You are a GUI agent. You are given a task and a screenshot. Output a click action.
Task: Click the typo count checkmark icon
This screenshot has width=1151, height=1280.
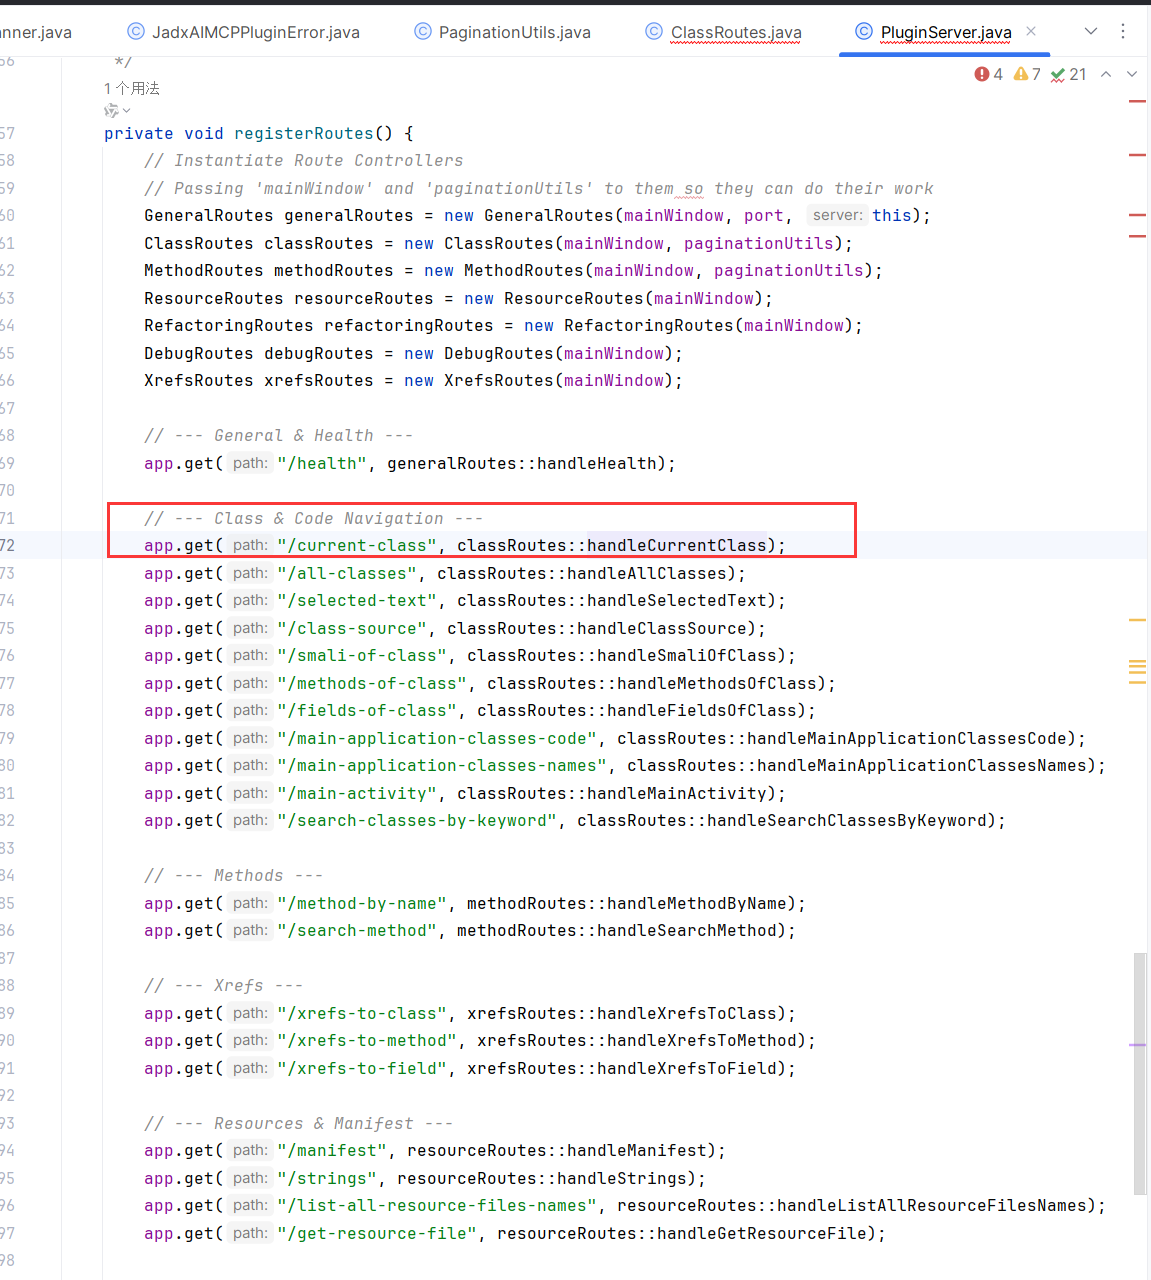coord(1058,75)
